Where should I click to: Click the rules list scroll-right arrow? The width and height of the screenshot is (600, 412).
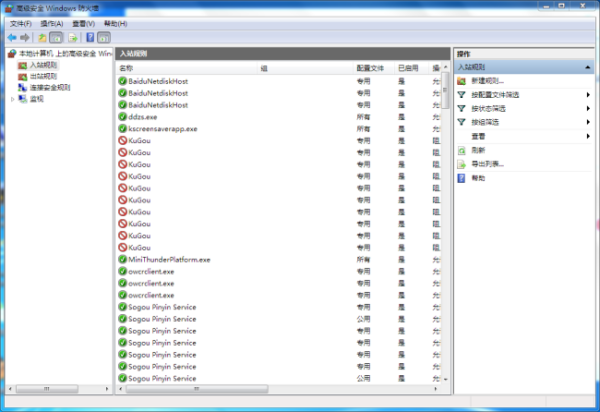point(435,389)
